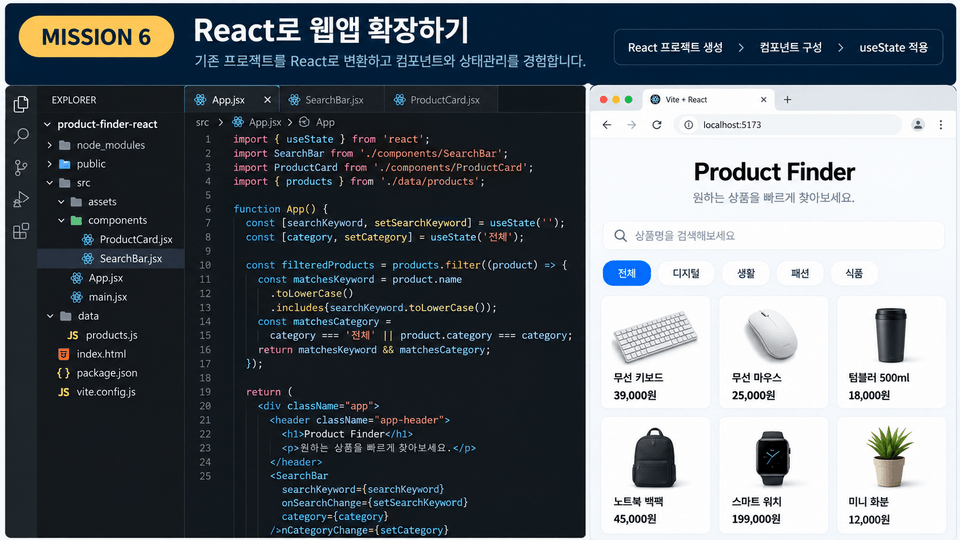The image size is (960, 540).
Task: Collapse the src folder chevron
Action: 50,182
